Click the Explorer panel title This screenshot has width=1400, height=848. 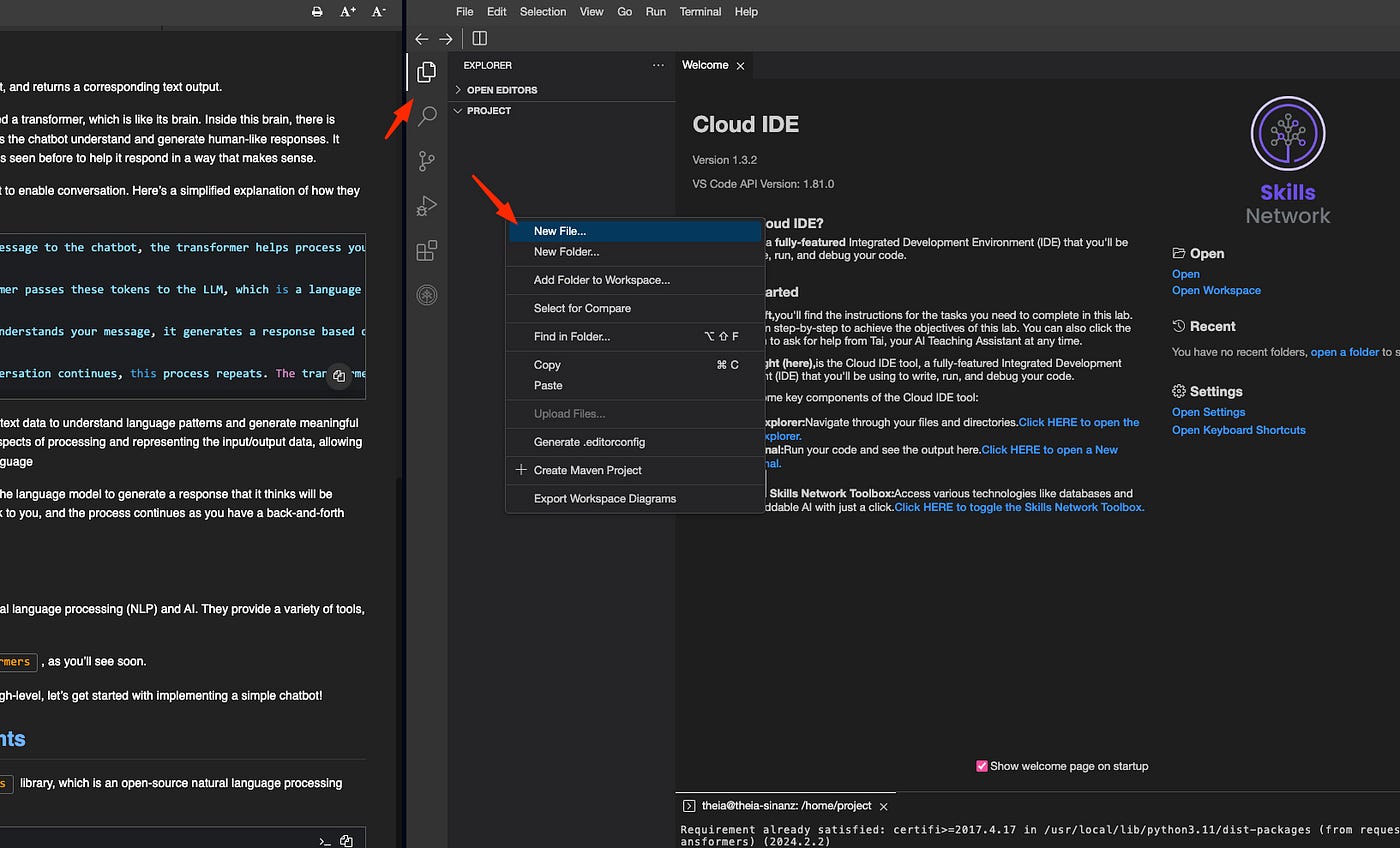487,65
